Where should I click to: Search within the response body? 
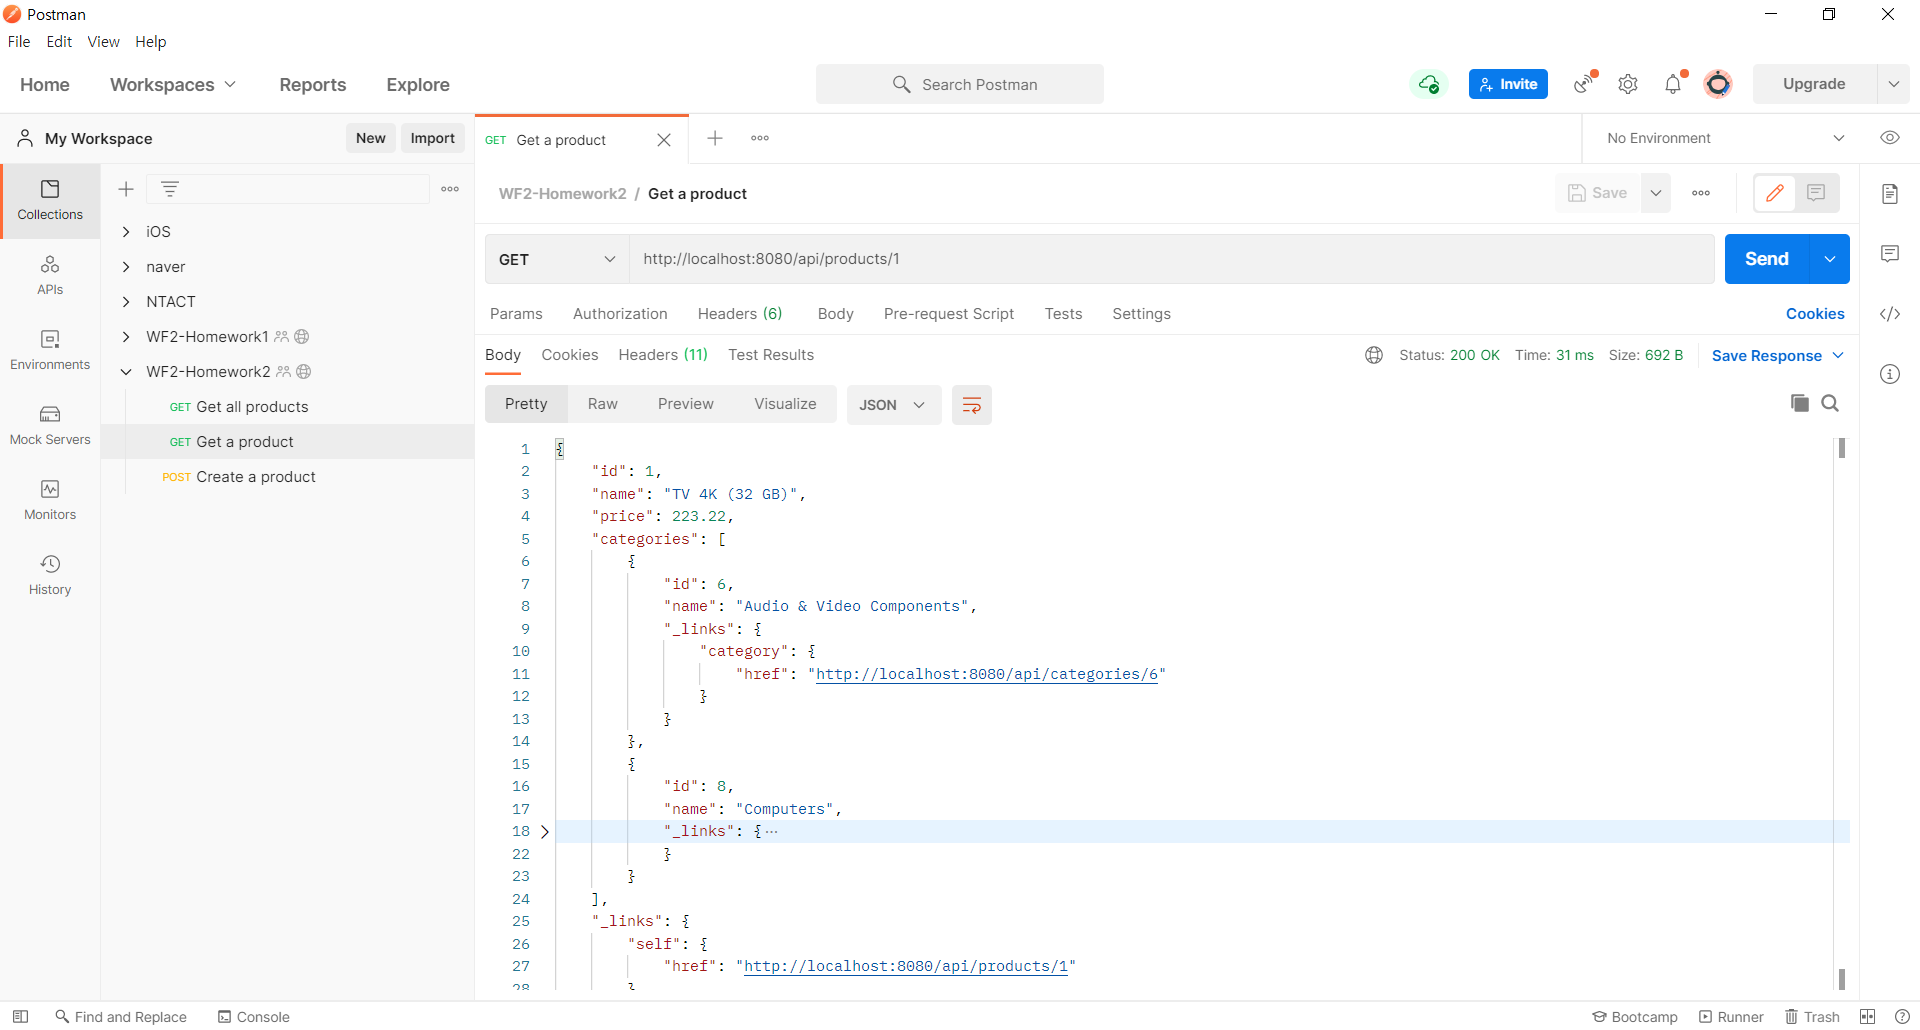click(1830, 403)
